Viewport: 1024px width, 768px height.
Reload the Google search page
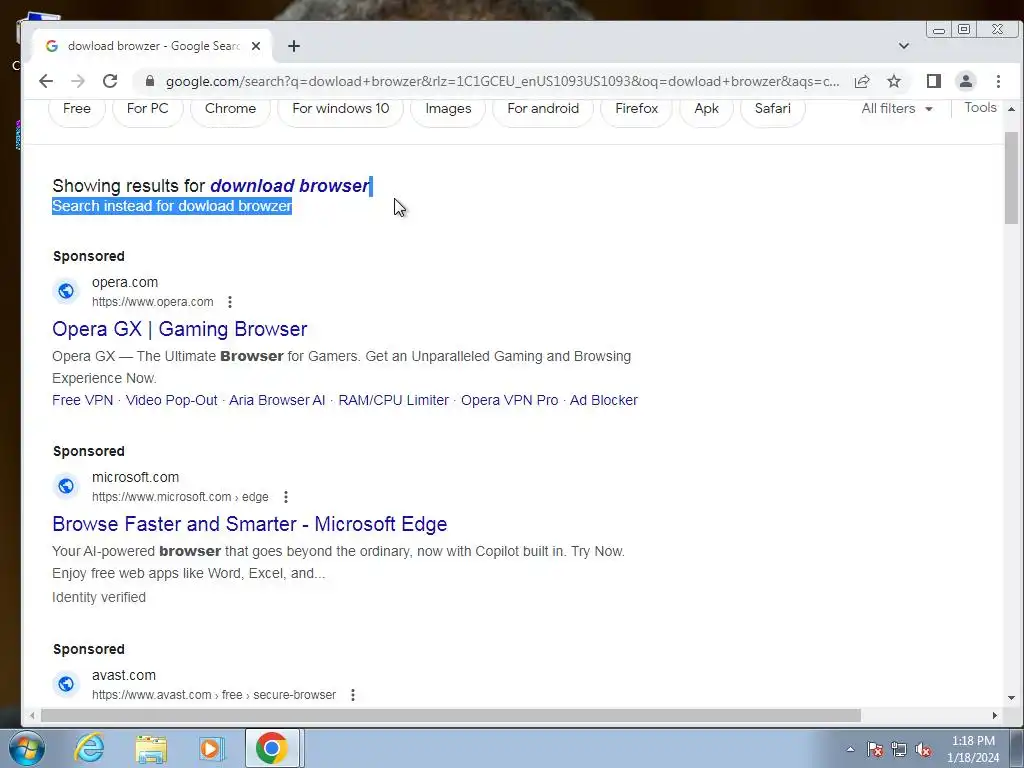coord(110,81)
